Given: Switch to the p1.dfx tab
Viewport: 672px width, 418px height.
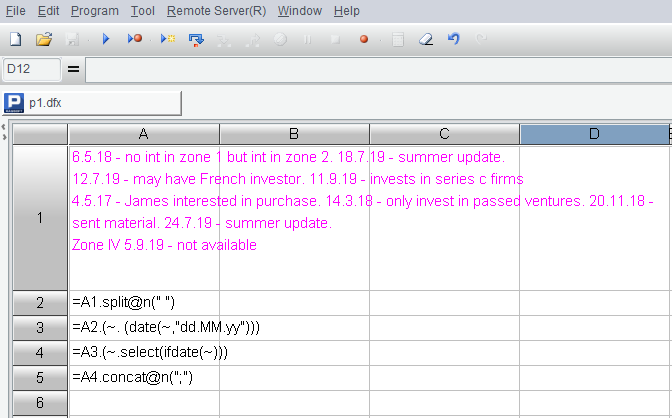Looking at the screenshot, I should point(90,103).
